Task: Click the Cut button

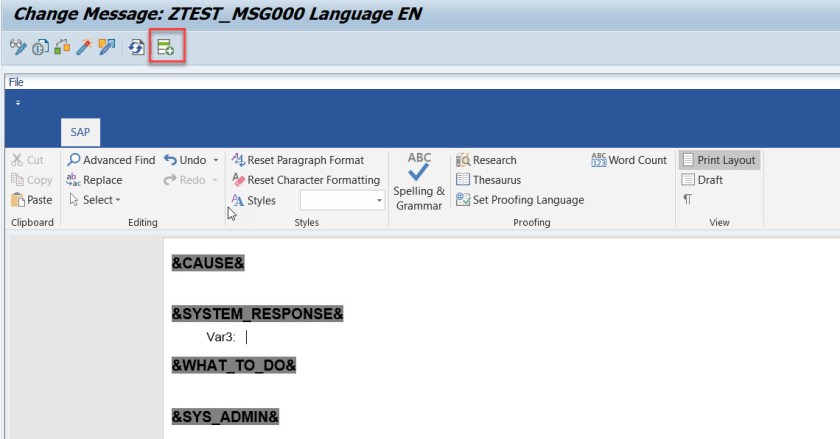Action: click(x=27, y=160)
